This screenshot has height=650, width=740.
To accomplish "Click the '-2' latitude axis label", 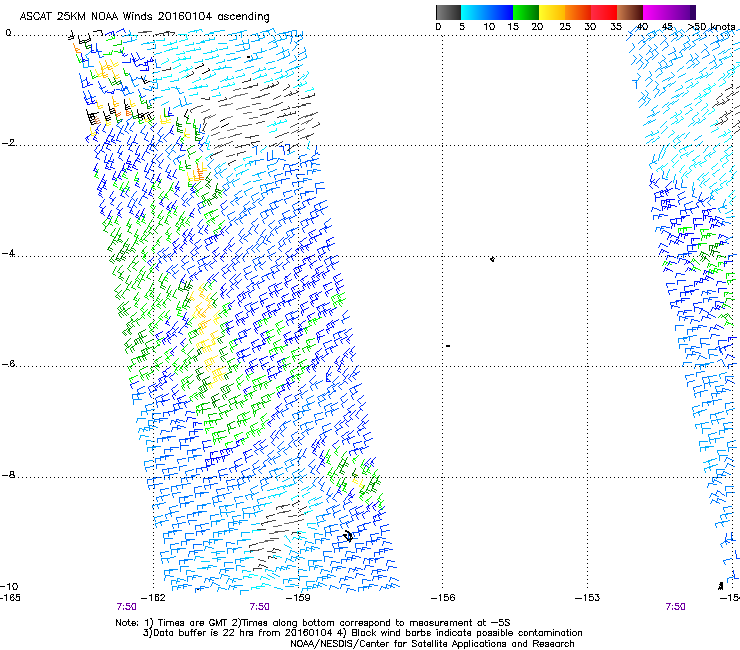I will (x=9, y=143).
